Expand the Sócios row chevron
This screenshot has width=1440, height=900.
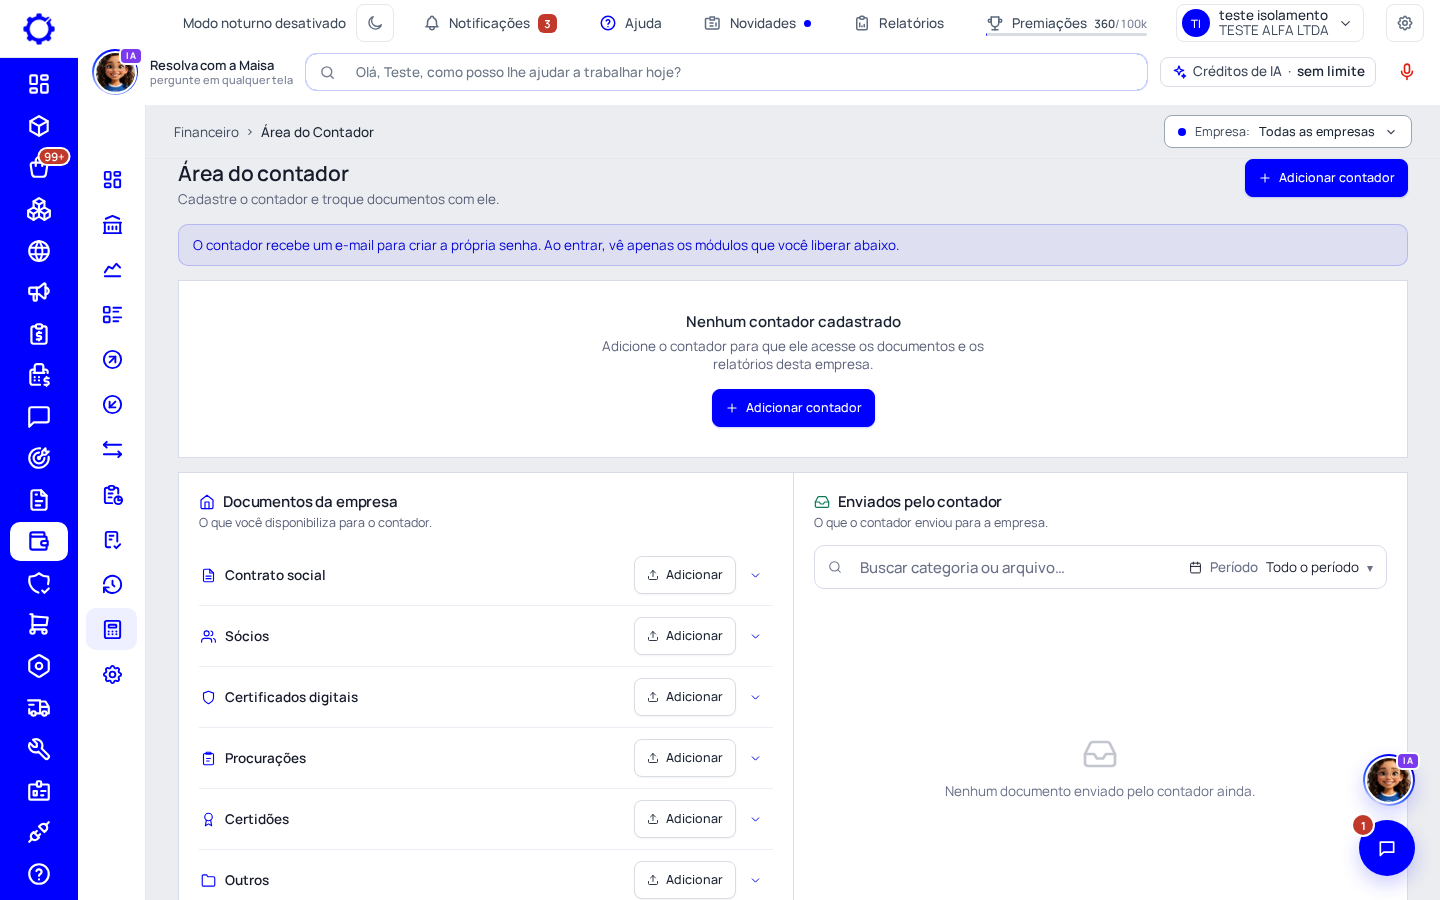[756, 636]
